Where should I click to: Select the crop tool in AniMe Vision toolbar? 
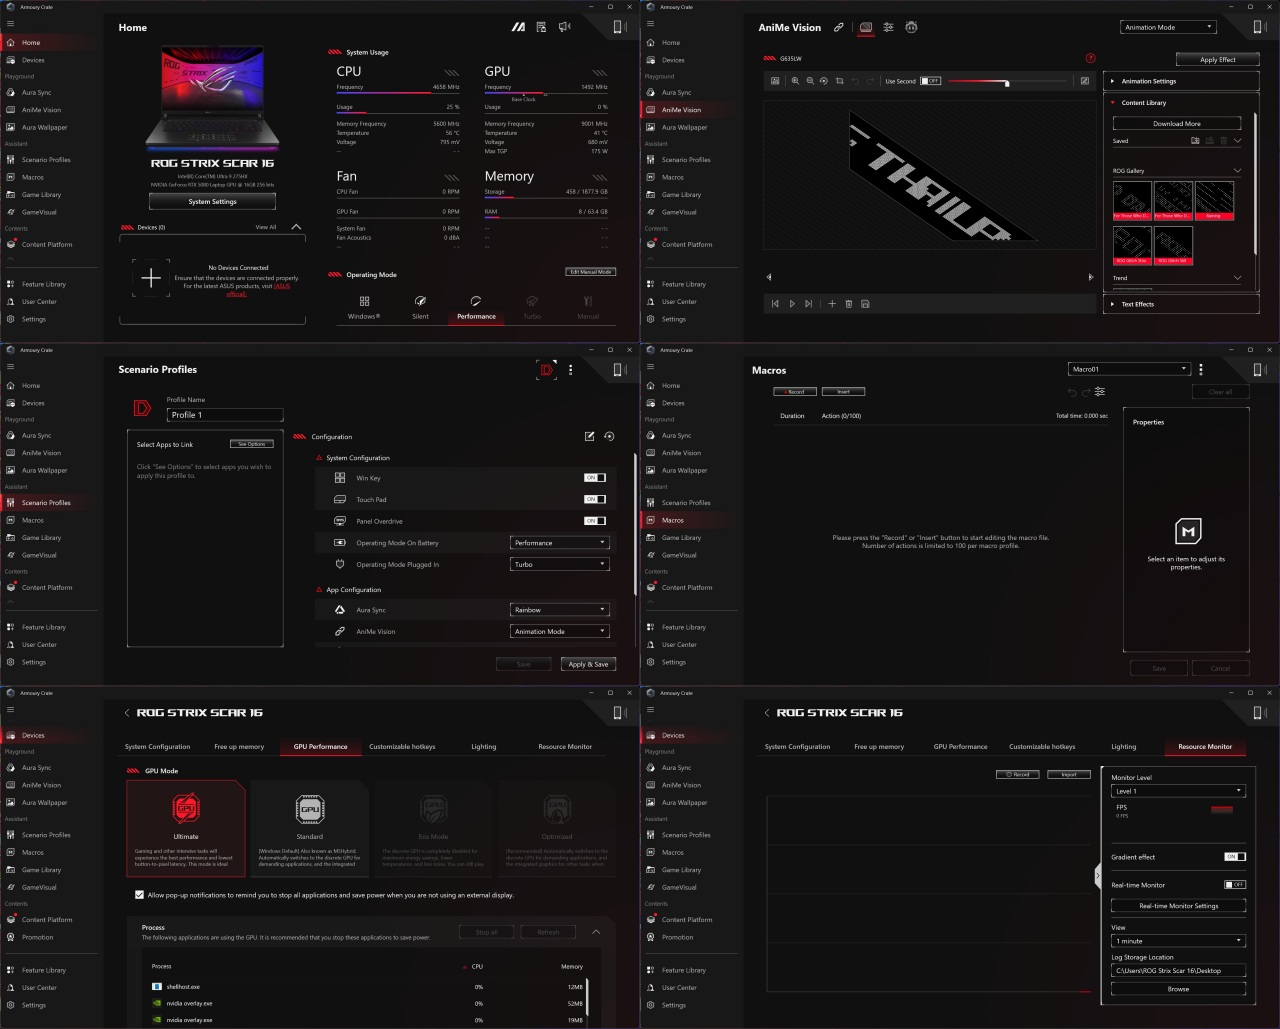(x=839, y=81)
